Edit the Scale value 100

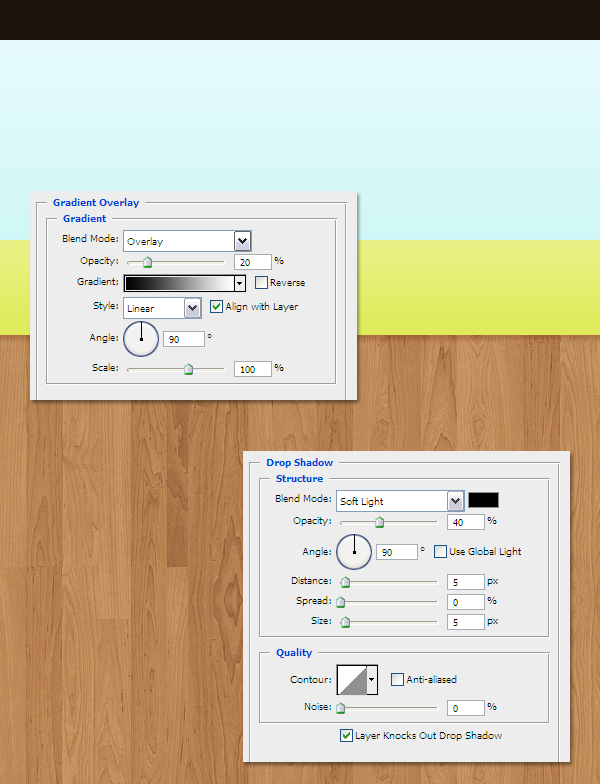(252, 369)
